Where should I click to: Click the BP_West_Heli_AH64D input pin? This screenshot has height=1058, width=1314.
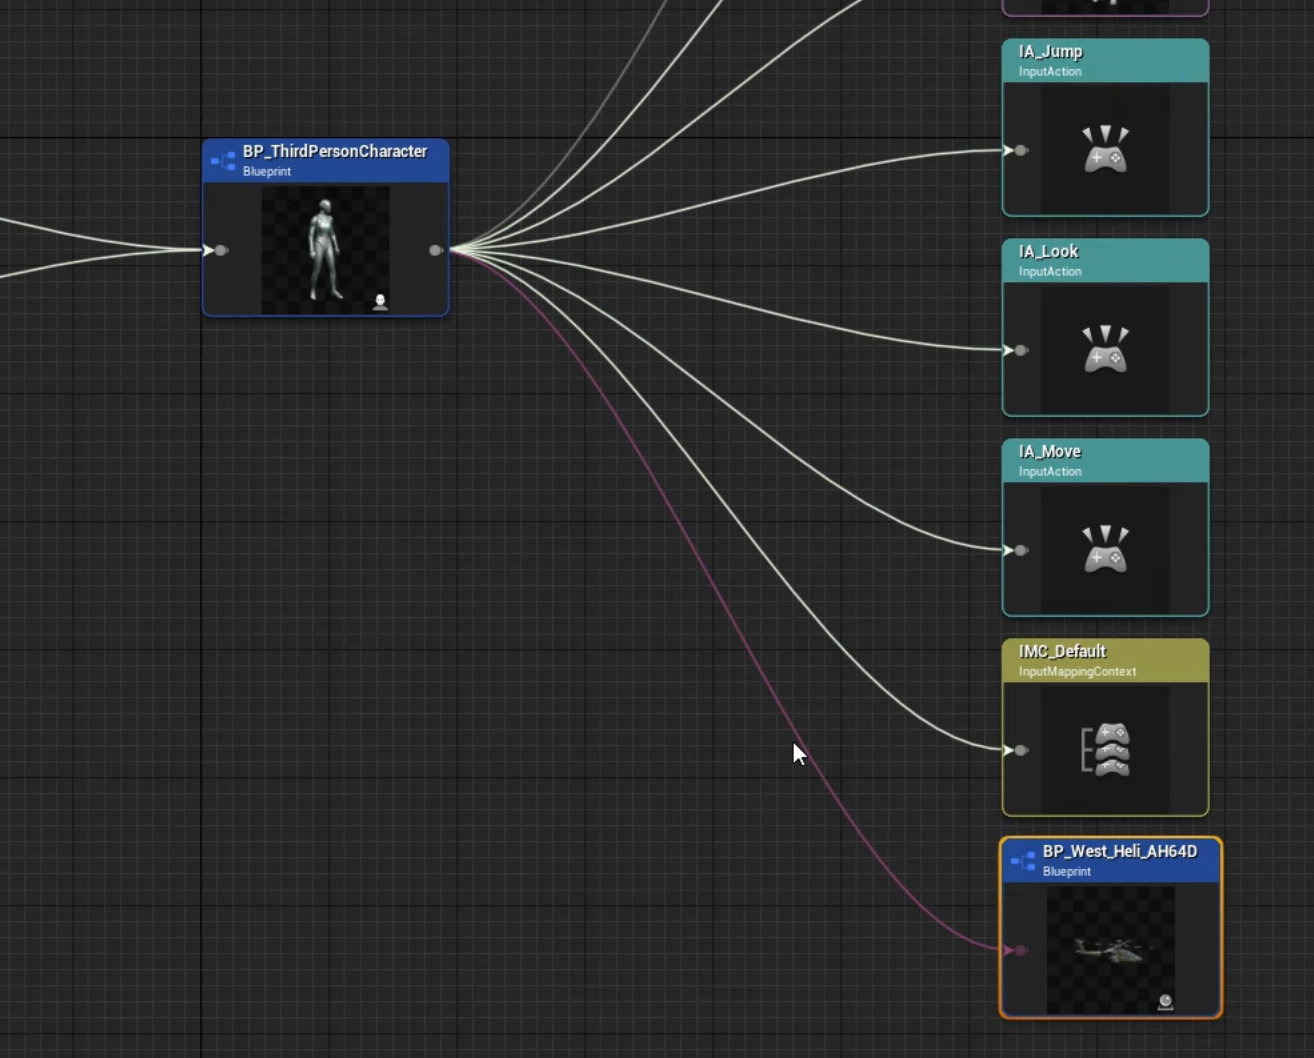1020,950
